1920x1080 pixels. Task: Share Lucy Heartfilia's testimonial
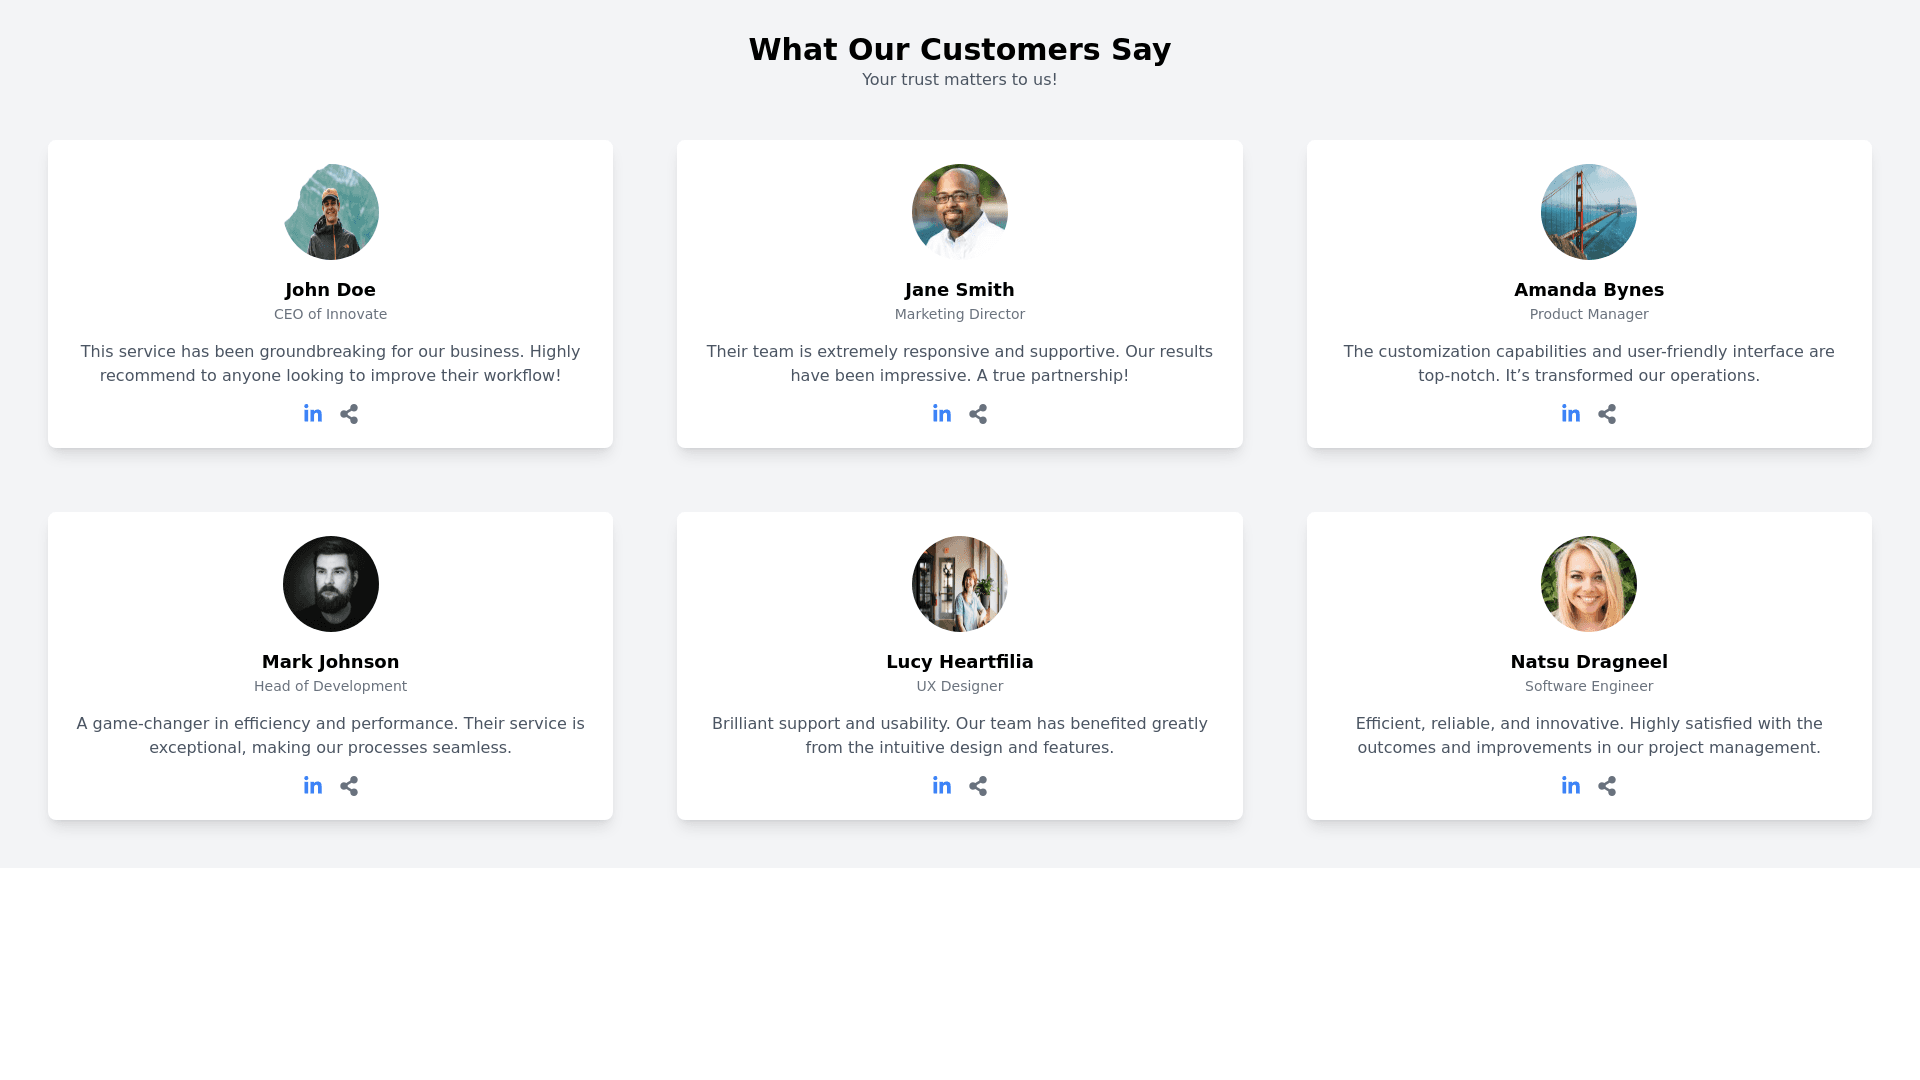pos(978,786)
